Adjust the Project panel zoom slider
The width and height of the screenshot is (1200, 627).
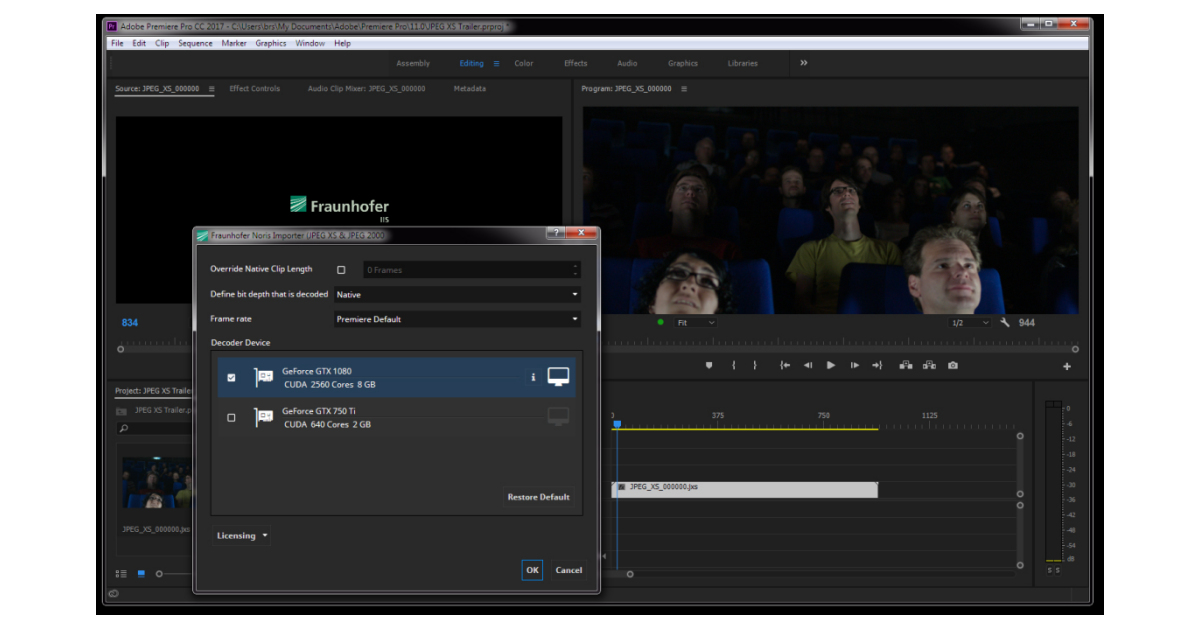click(x=159, y=573)
